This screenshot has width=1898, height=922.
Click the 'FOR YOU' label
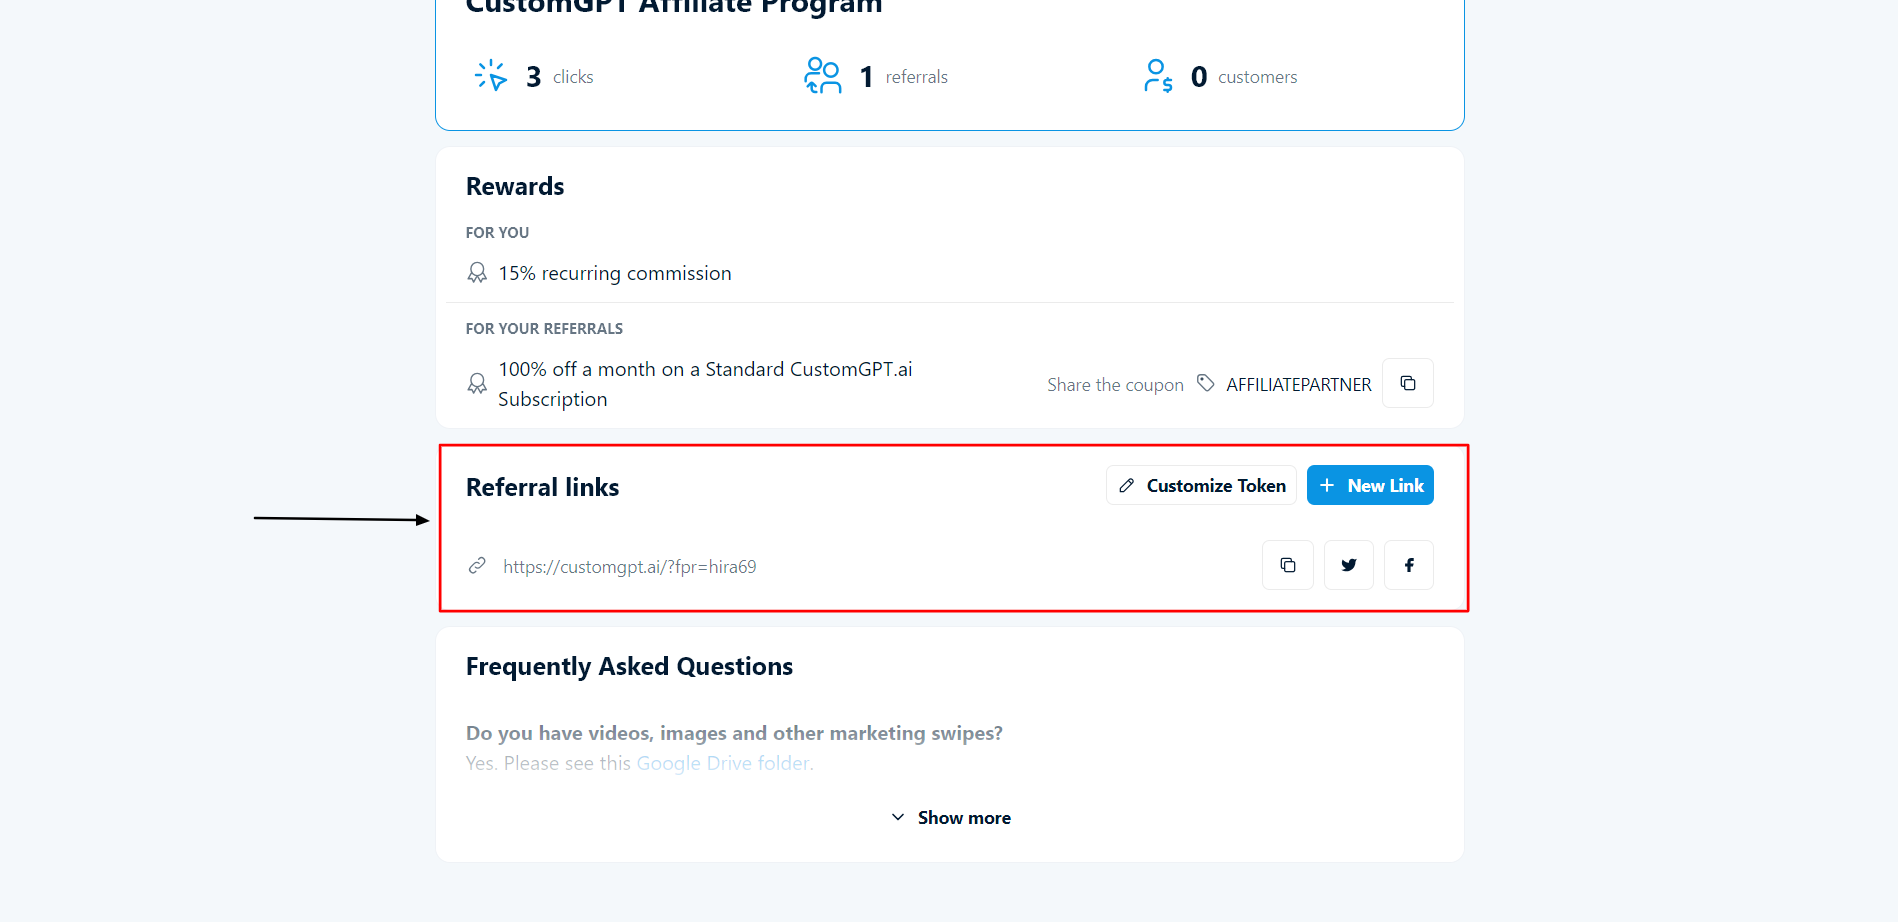(x=497, y=233)
